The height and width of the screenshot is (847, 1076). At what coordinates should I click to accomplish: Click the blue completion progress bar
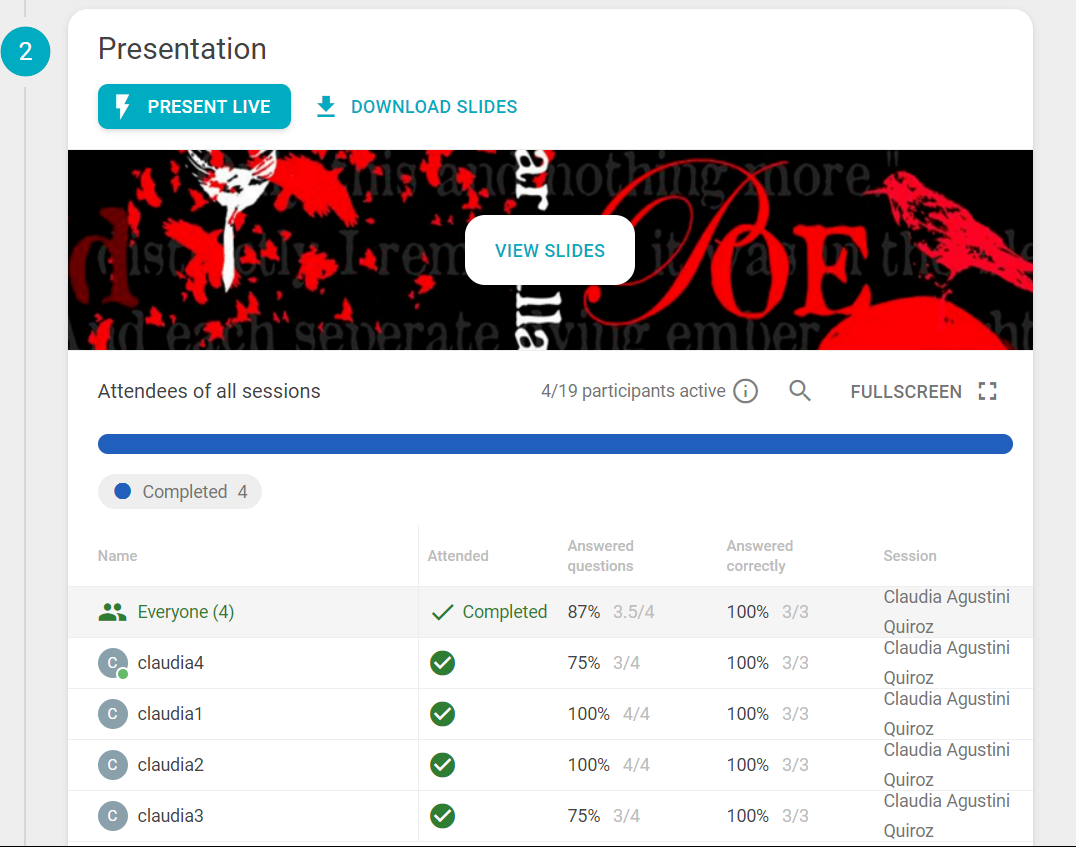point(555,444)
